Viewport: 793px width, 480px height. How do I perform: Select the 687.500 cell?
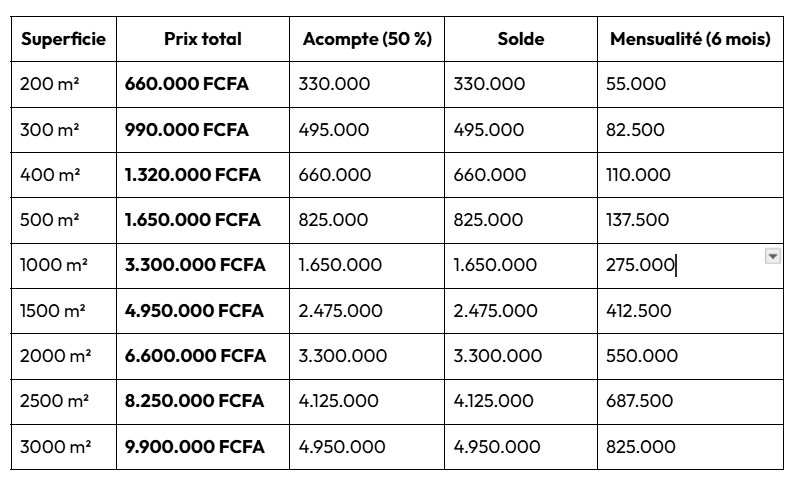pyautogui.click(x=690, y=402)
